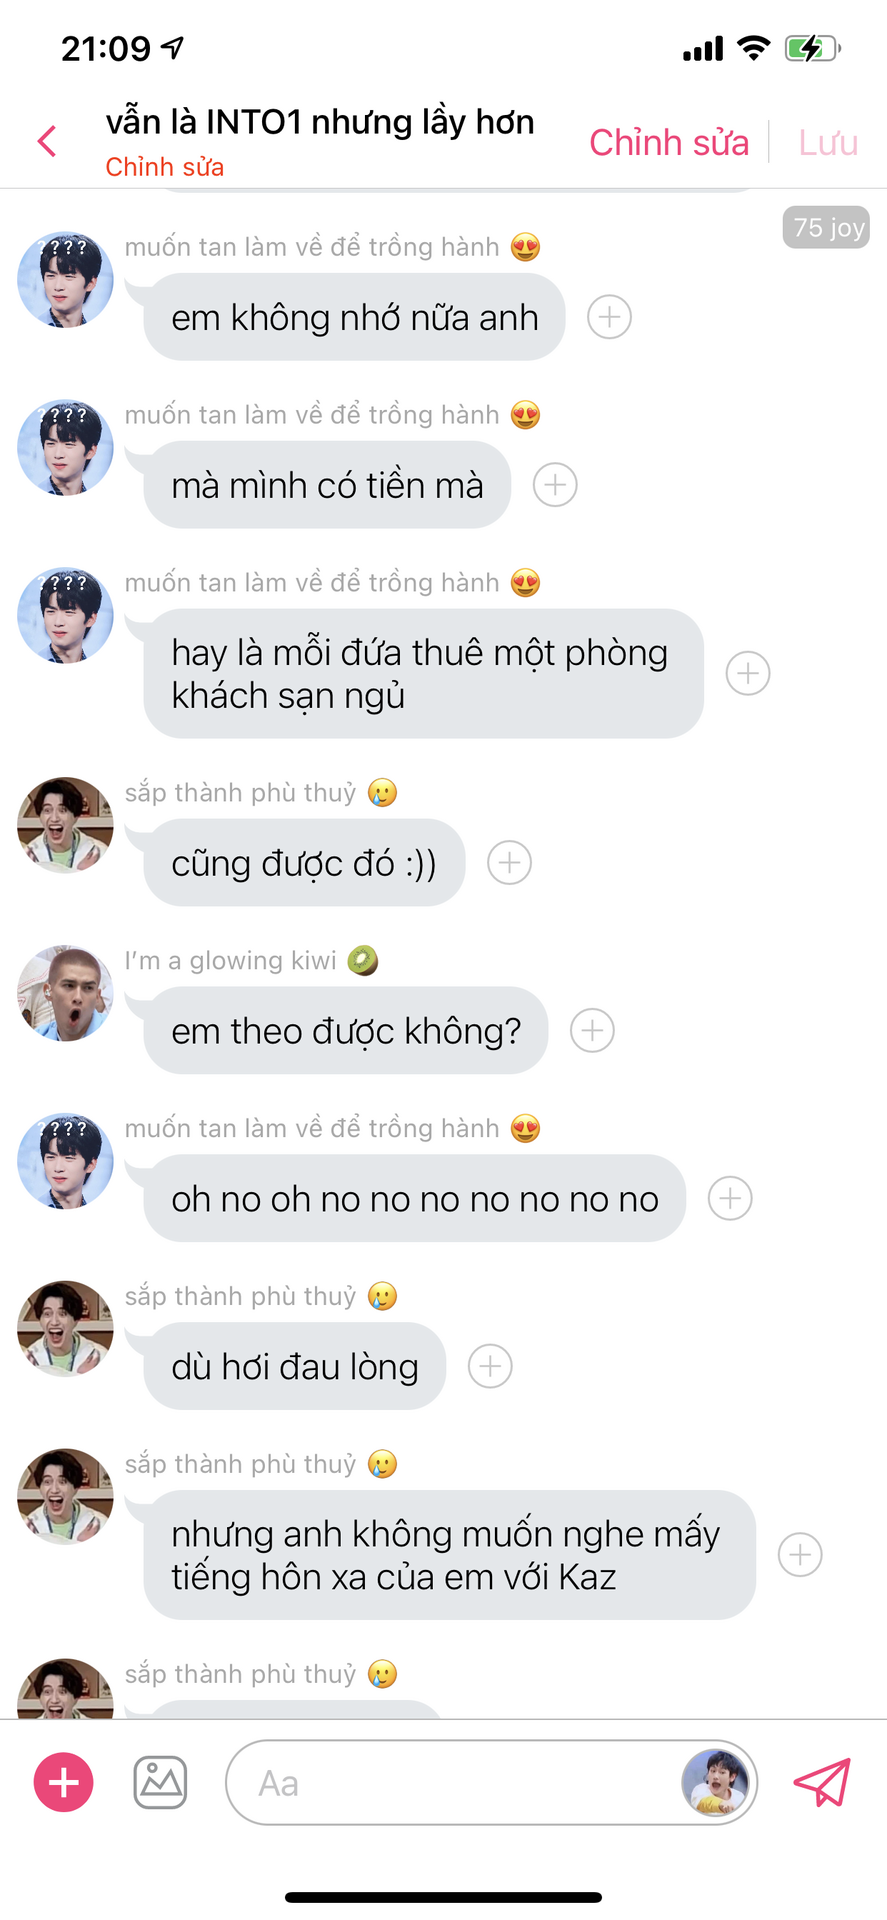This screenshot has height=1920, width=887.
Task: Tap plus icon next to "em theo được không?"
Action: [x=592, y=1031]
